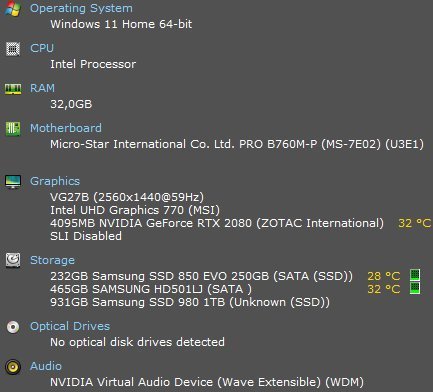Image resolution: width=433 pixels, height=392 pixels.
Task: Open the Audio section link
Action: click(46, 366)
